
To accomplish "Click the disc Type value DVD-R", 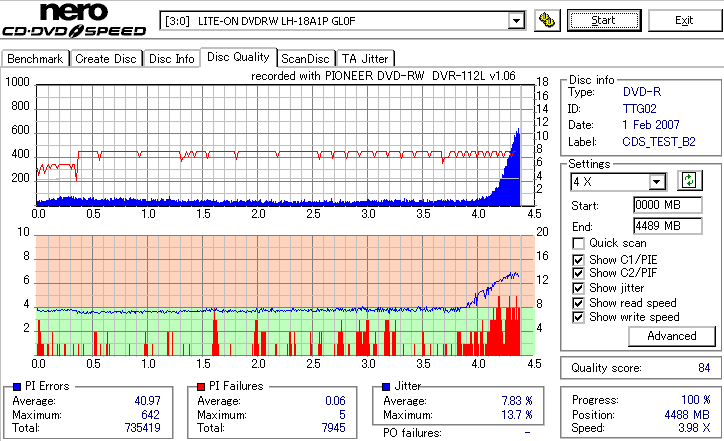I will pos(642,92).
